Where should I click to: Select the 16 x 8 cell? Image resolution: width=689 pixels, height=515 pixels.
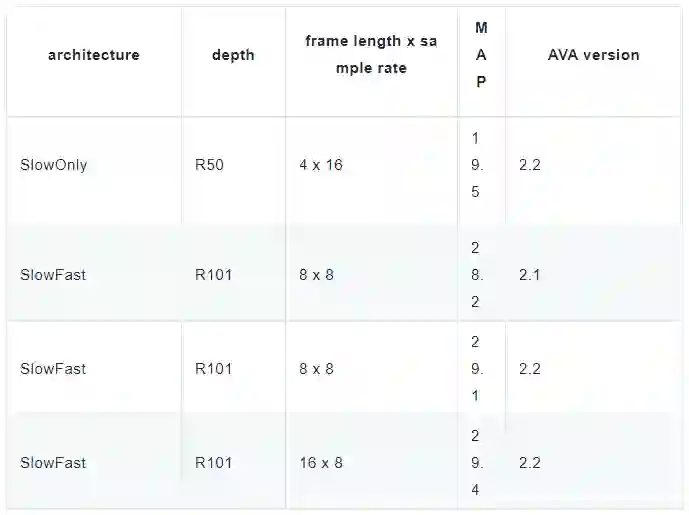[321, 463]
